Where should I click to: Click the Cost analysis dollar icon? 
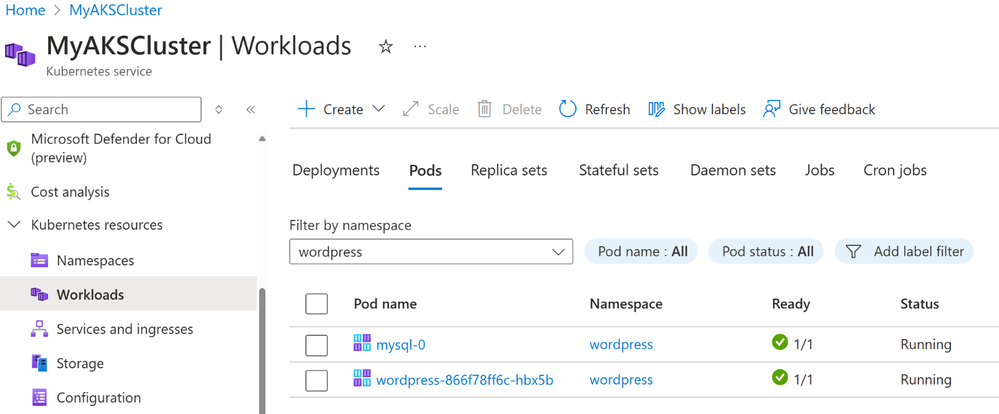13,192
